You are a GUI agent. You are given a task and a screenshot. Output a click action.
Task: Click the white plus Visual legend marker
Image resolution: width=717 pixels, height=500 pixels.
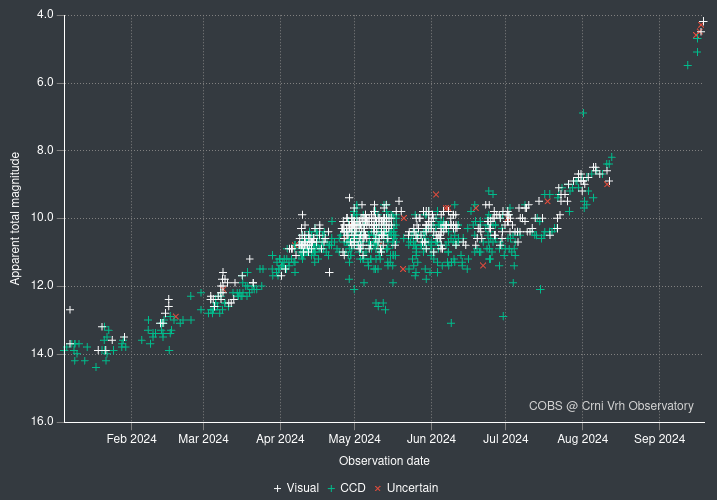(277, 489)
